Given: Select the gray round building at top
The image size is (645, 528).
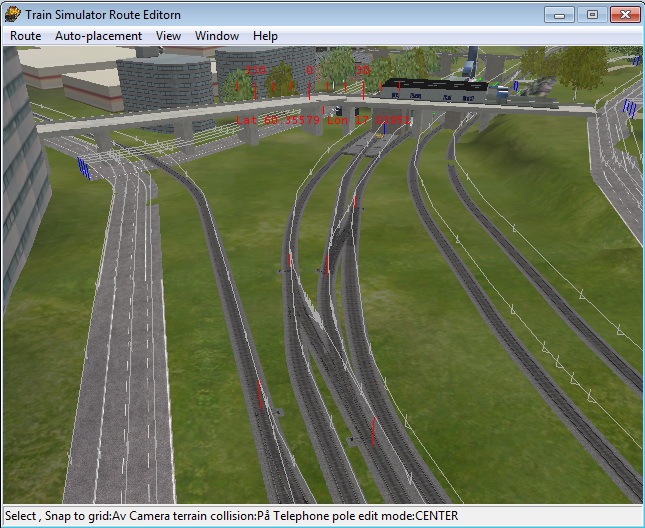Looking at the screenshot, I should (165, 80).
